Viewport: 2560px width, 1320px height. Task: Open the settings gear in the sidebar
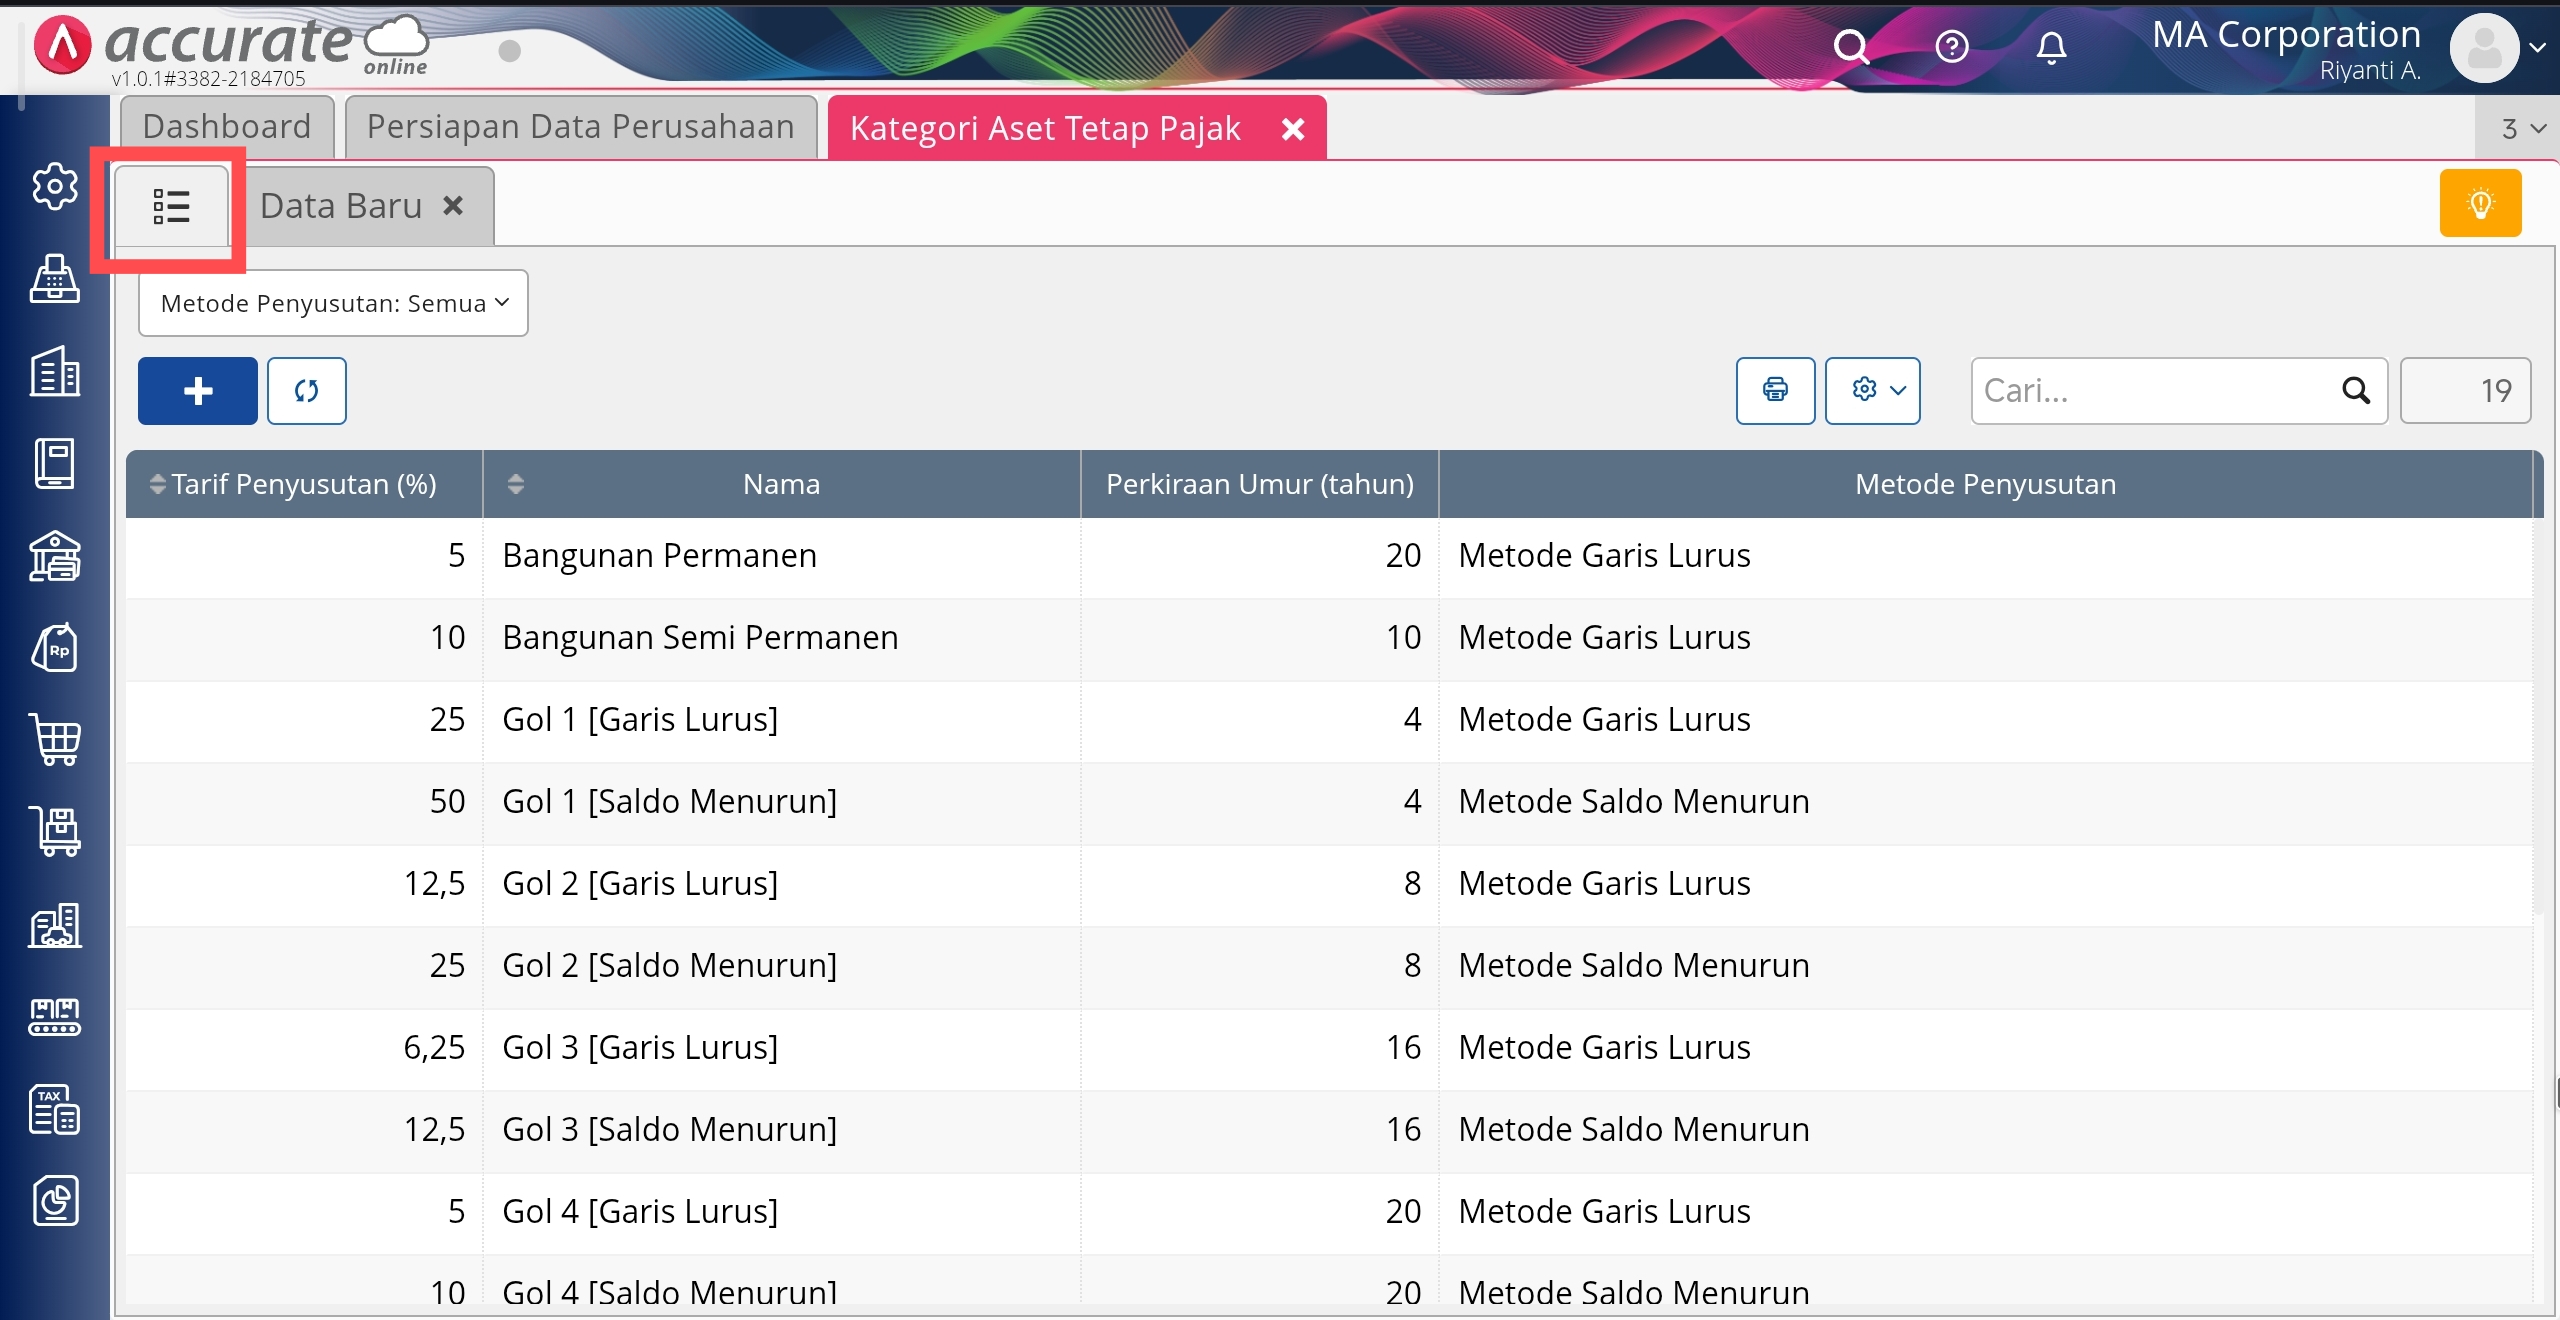coord(55,186)
